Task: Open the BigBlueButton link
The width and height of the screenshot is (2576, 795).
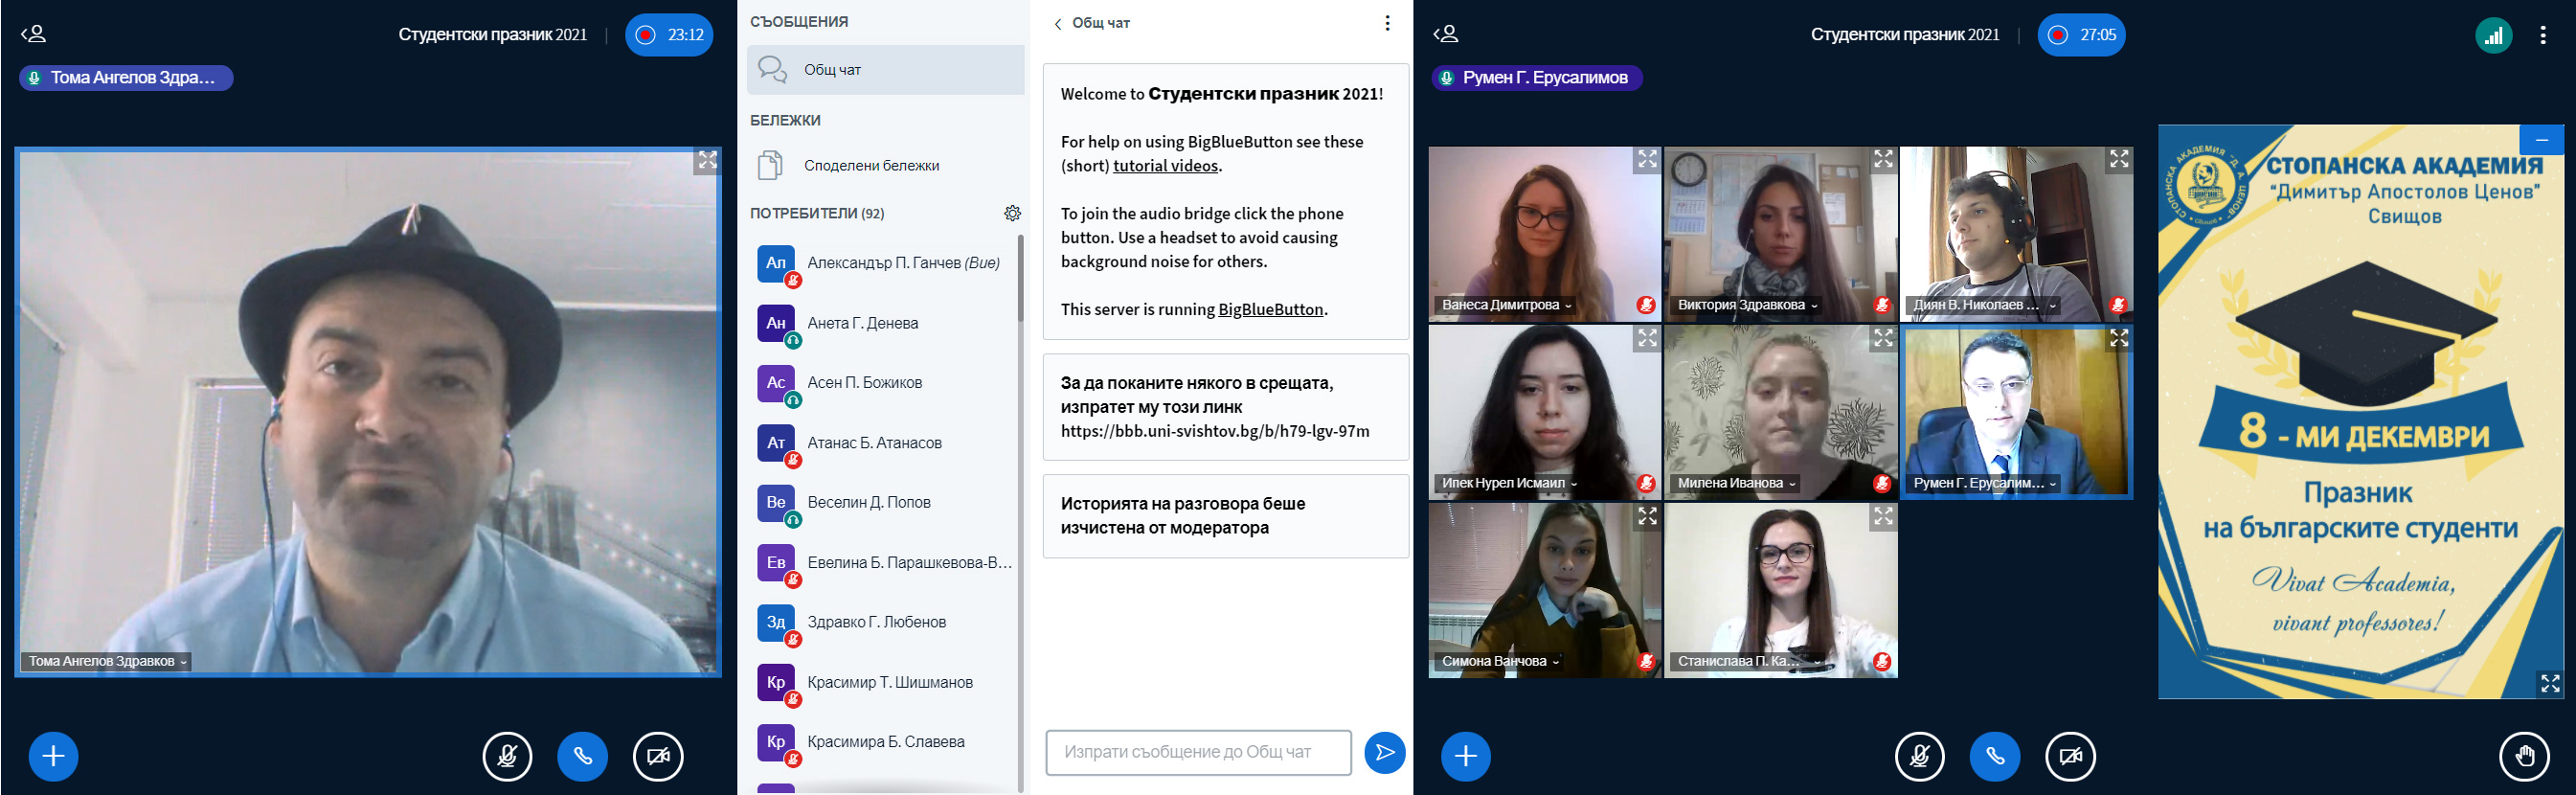Action: tap(1270, 310)
